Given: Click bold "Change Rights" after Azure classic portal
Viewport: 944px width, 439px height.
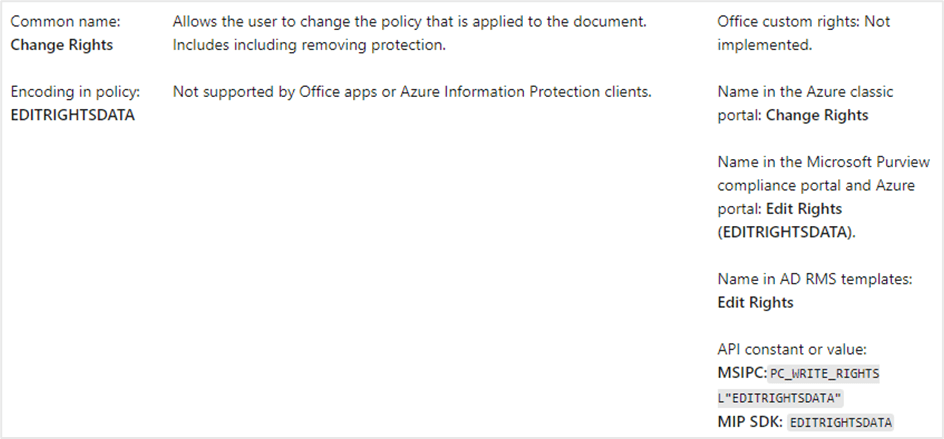Looking at the screenshot, I should coord(817,116).
